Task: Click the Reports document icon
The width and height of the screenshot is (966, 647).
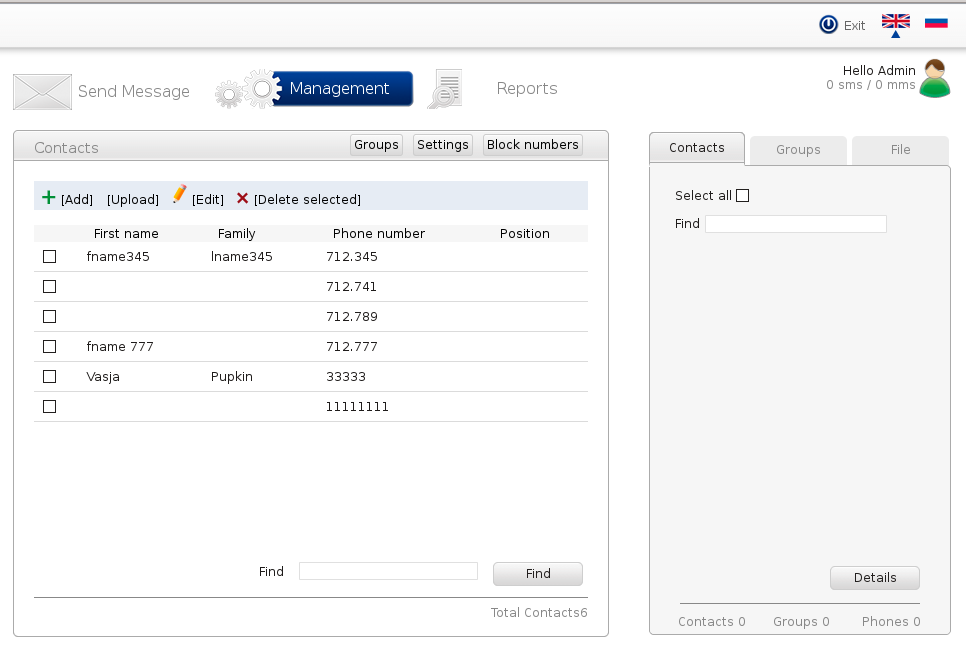Action: [445, 89]
